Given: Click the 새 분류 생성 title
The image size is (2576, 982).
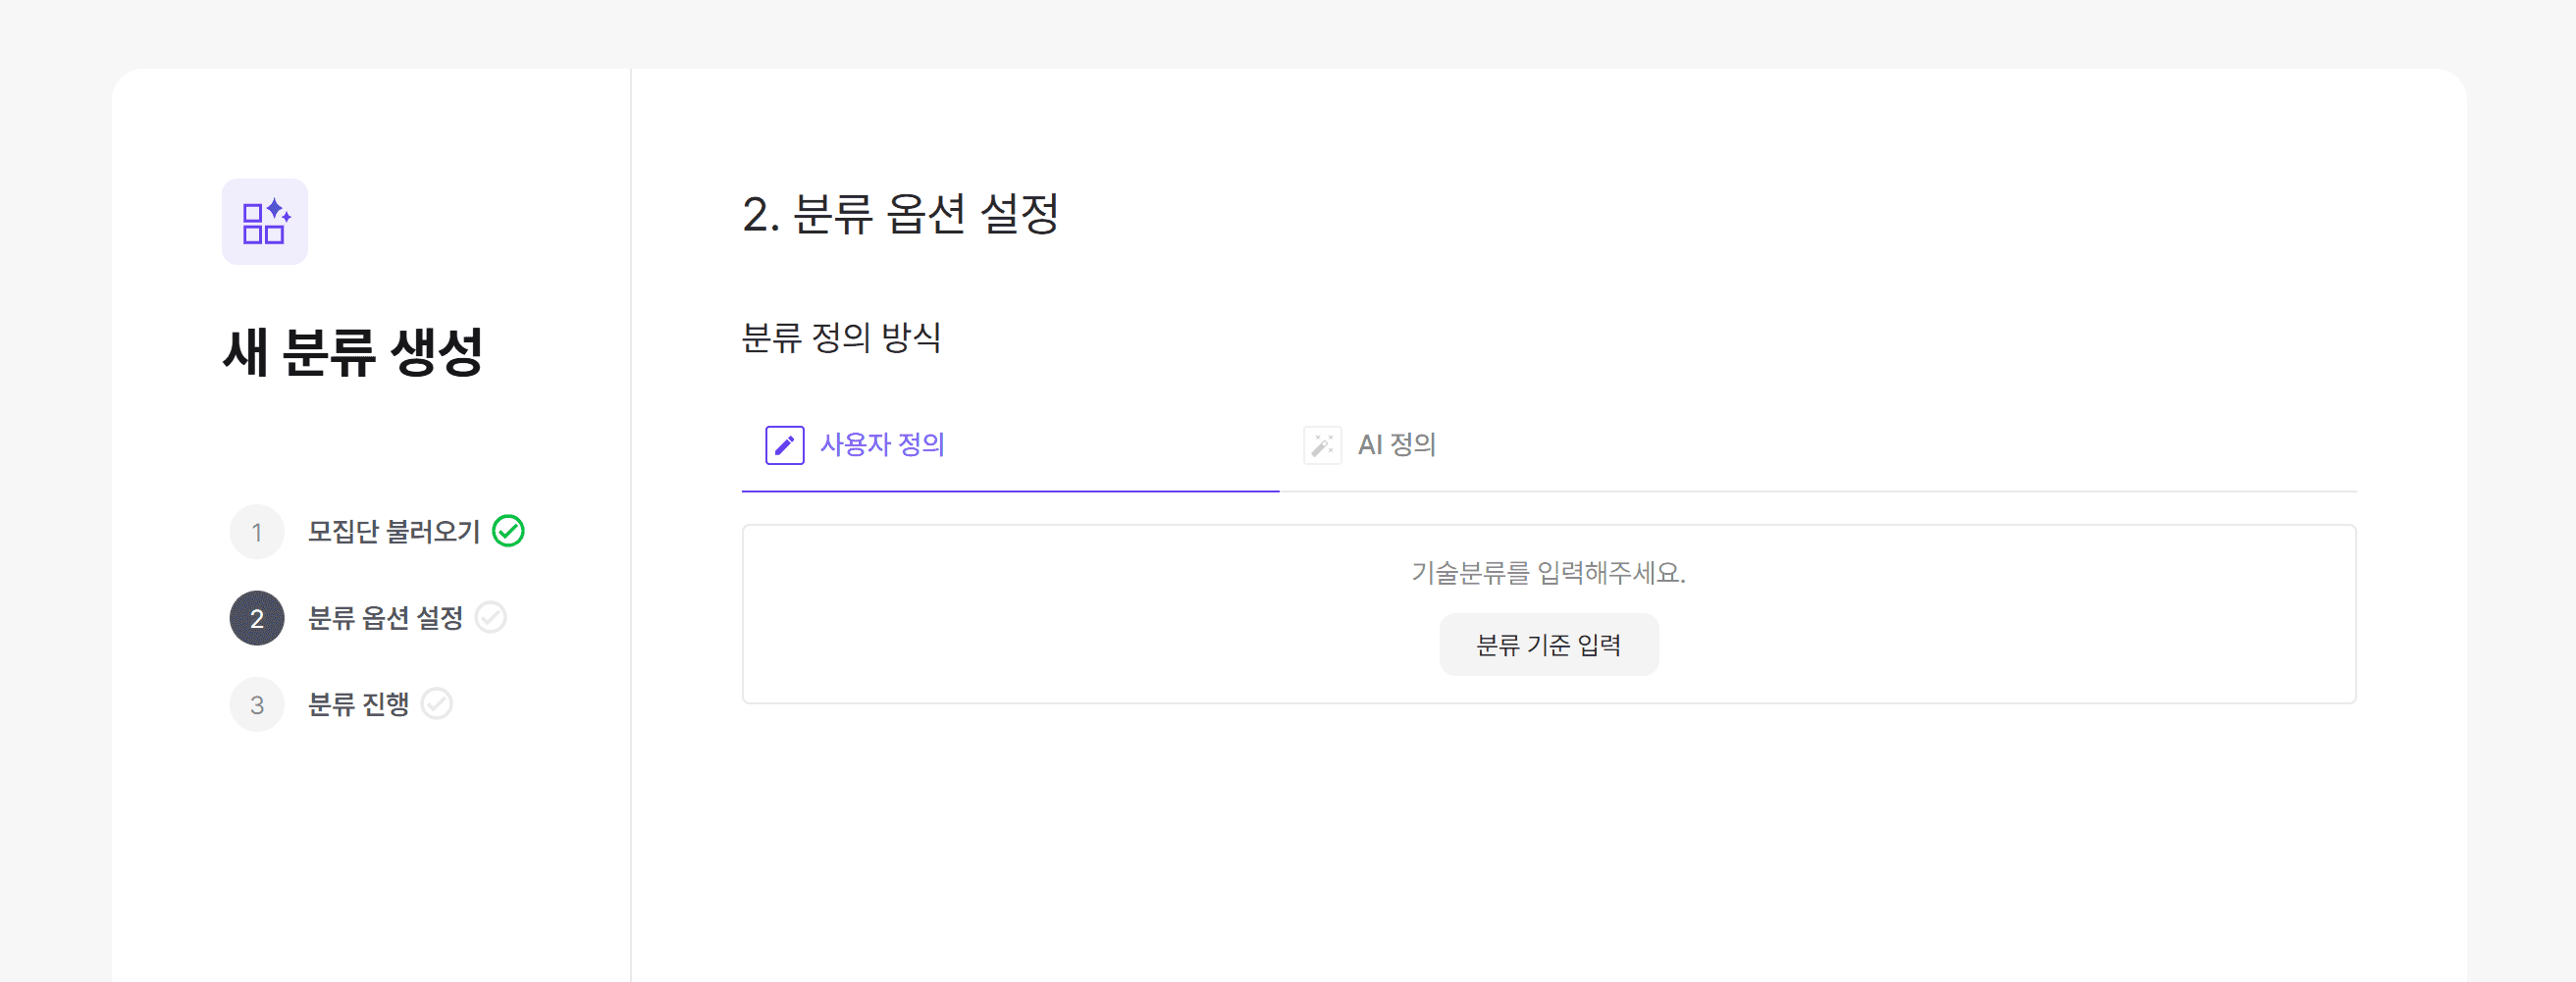Looking at the screenshot, I should 353,352.
